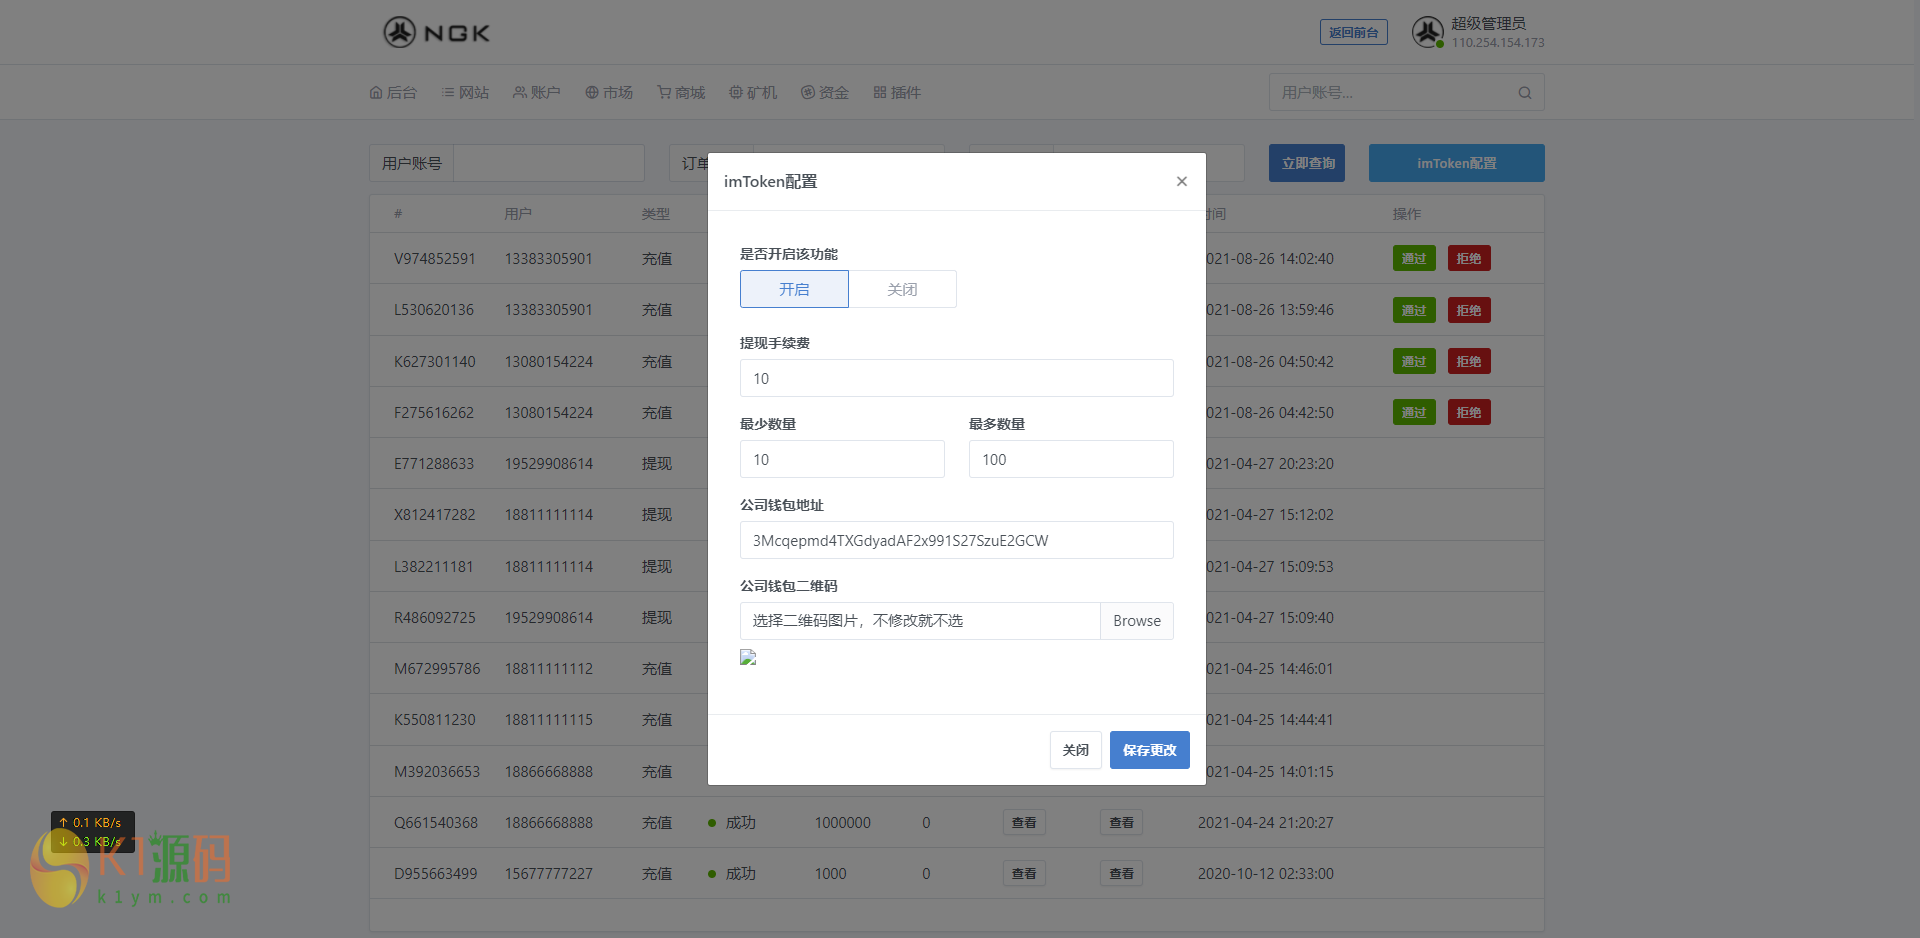Focus the 提现手续费 fee input field

point(956,378)
